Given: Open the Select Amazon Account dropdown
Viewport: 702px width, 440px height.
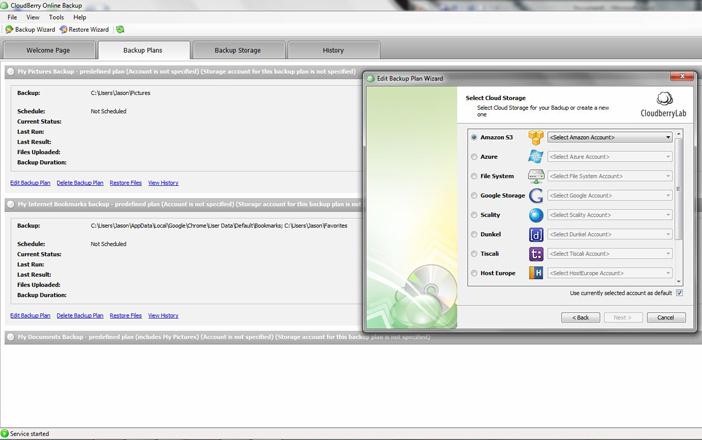Looking at the screenshot, I should point(610,137).
